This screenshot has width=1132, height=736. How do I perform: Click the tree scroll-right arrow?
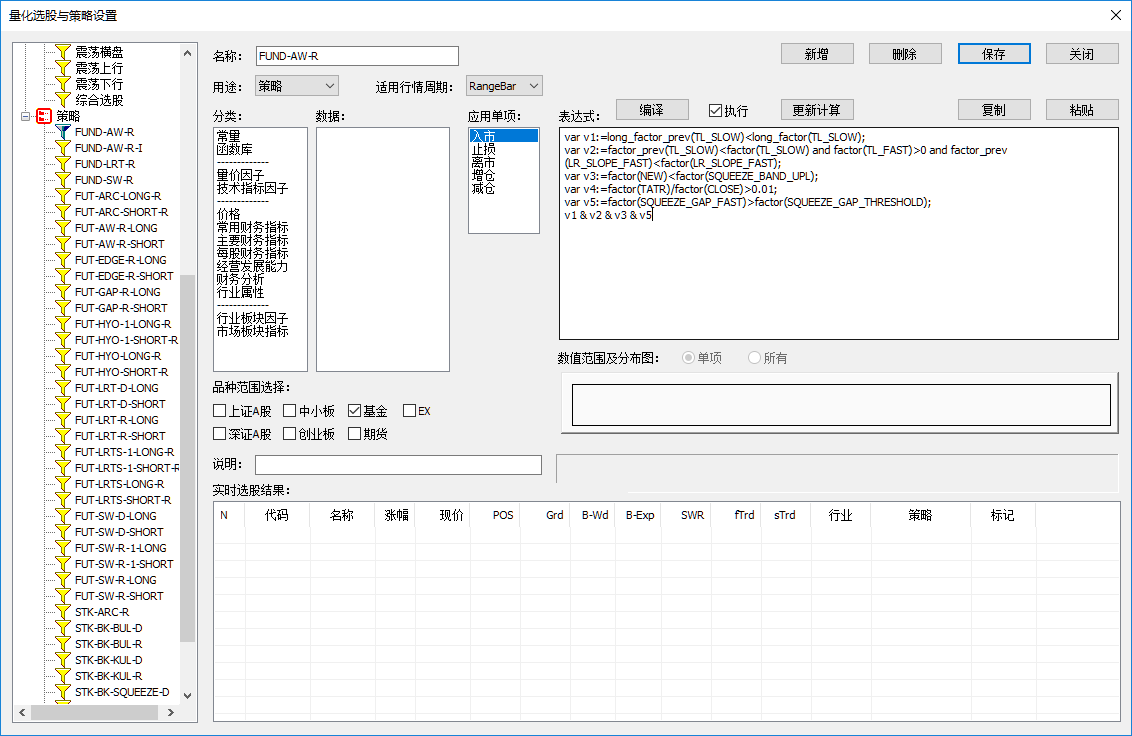pos(171,712)
